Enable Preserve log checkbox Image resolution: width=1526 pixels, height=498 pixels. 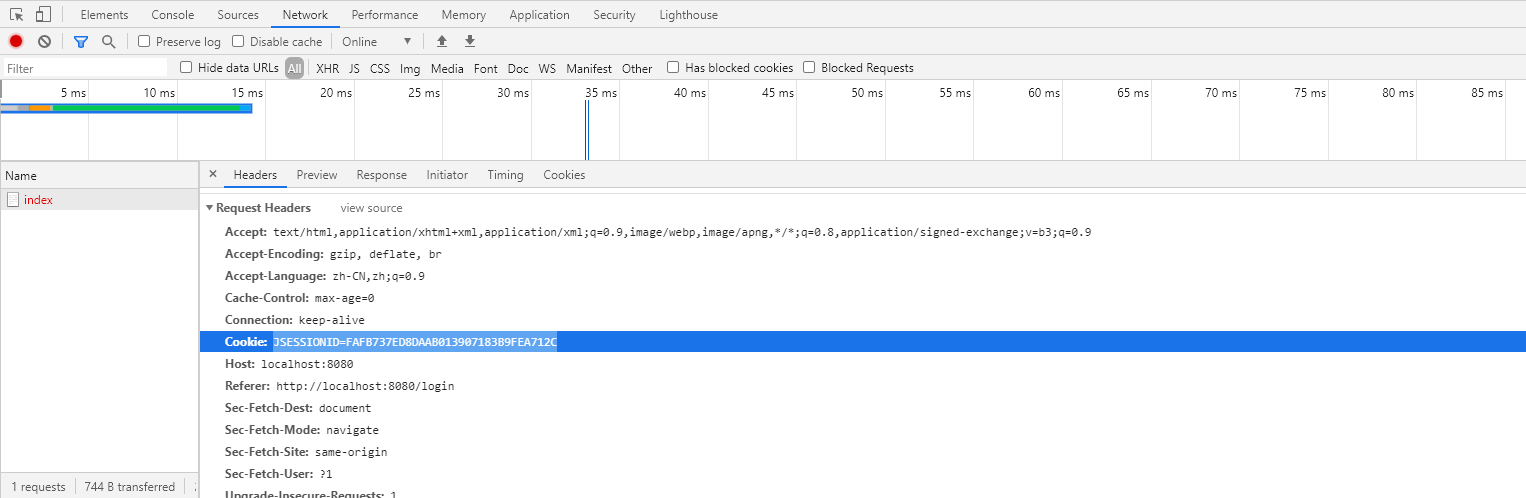pos(144,41)
